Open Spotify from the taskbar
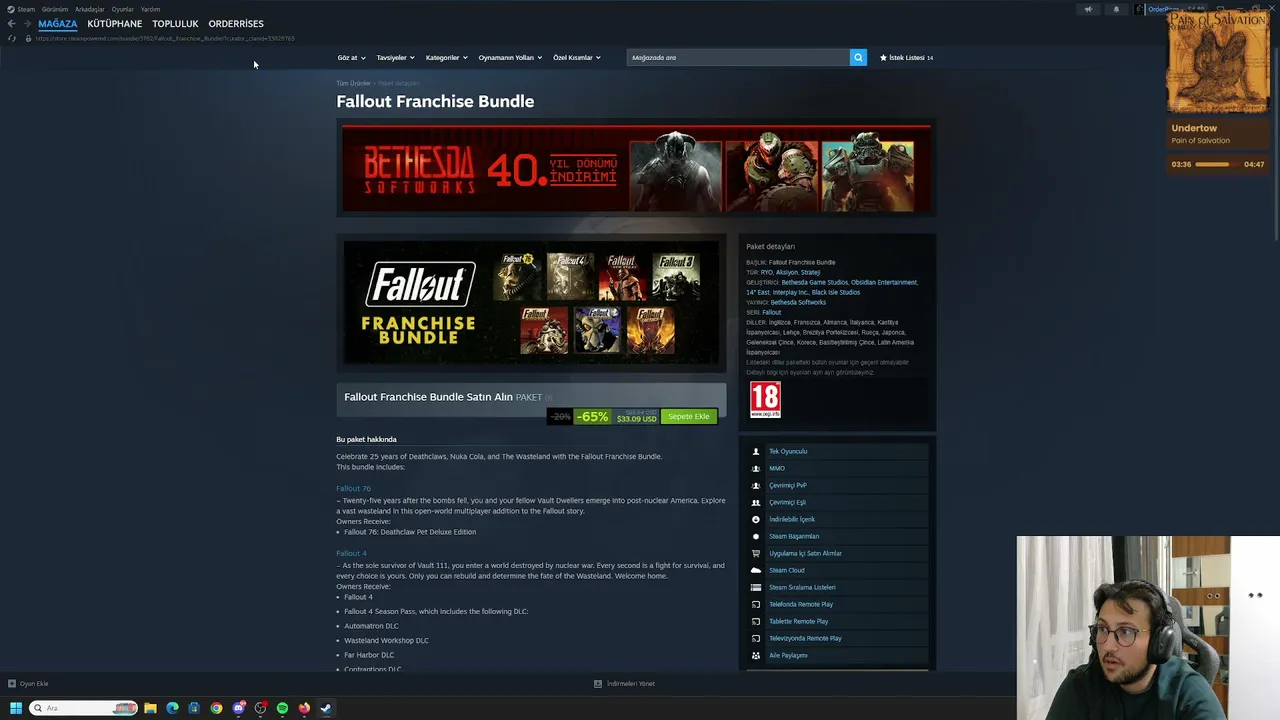This screenshot has width=1280, height=720. click(x=282, y=708)
